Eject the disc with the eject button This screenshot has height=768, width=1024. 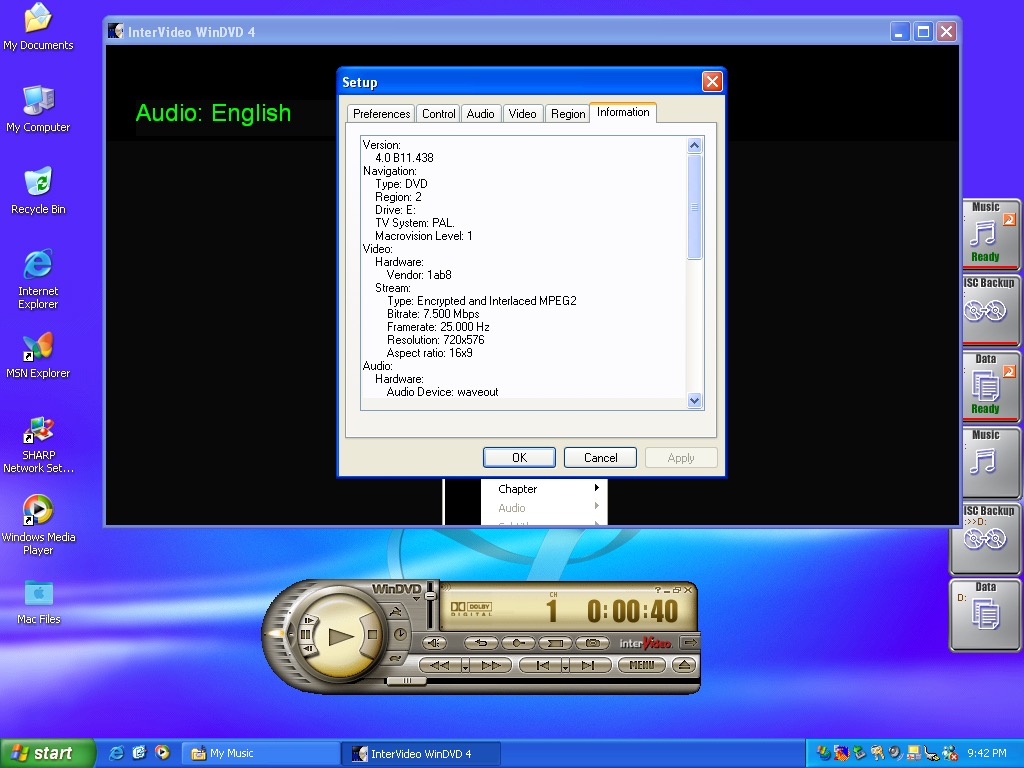tap(684, 665)
